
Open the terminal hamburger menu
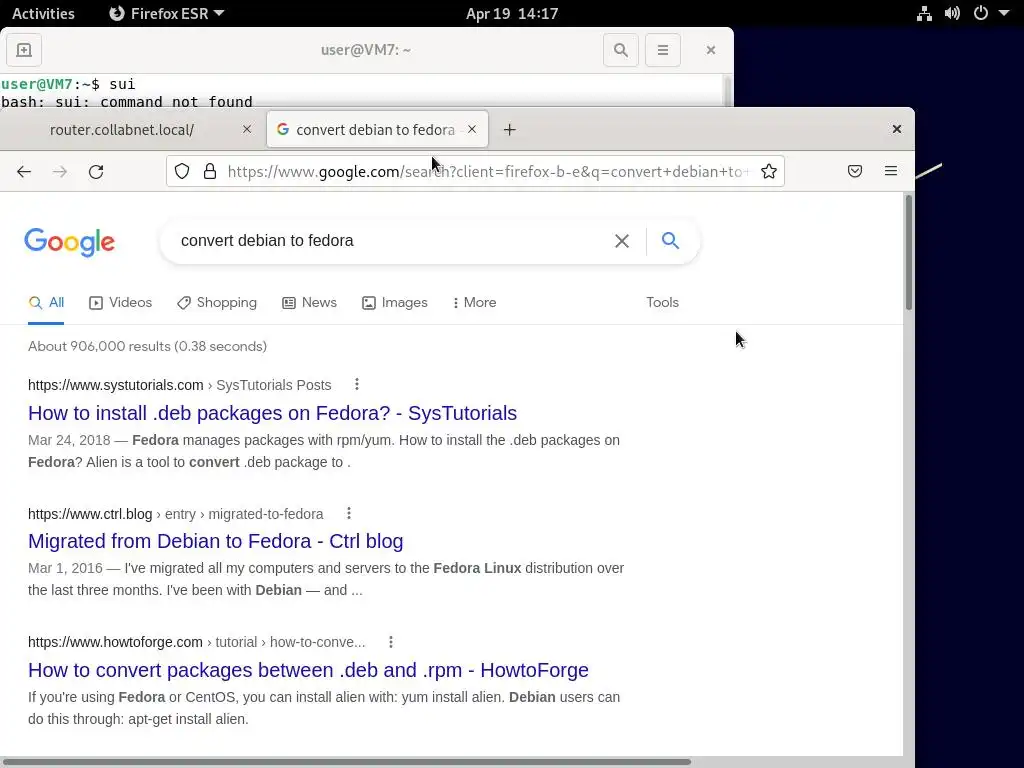662,50
